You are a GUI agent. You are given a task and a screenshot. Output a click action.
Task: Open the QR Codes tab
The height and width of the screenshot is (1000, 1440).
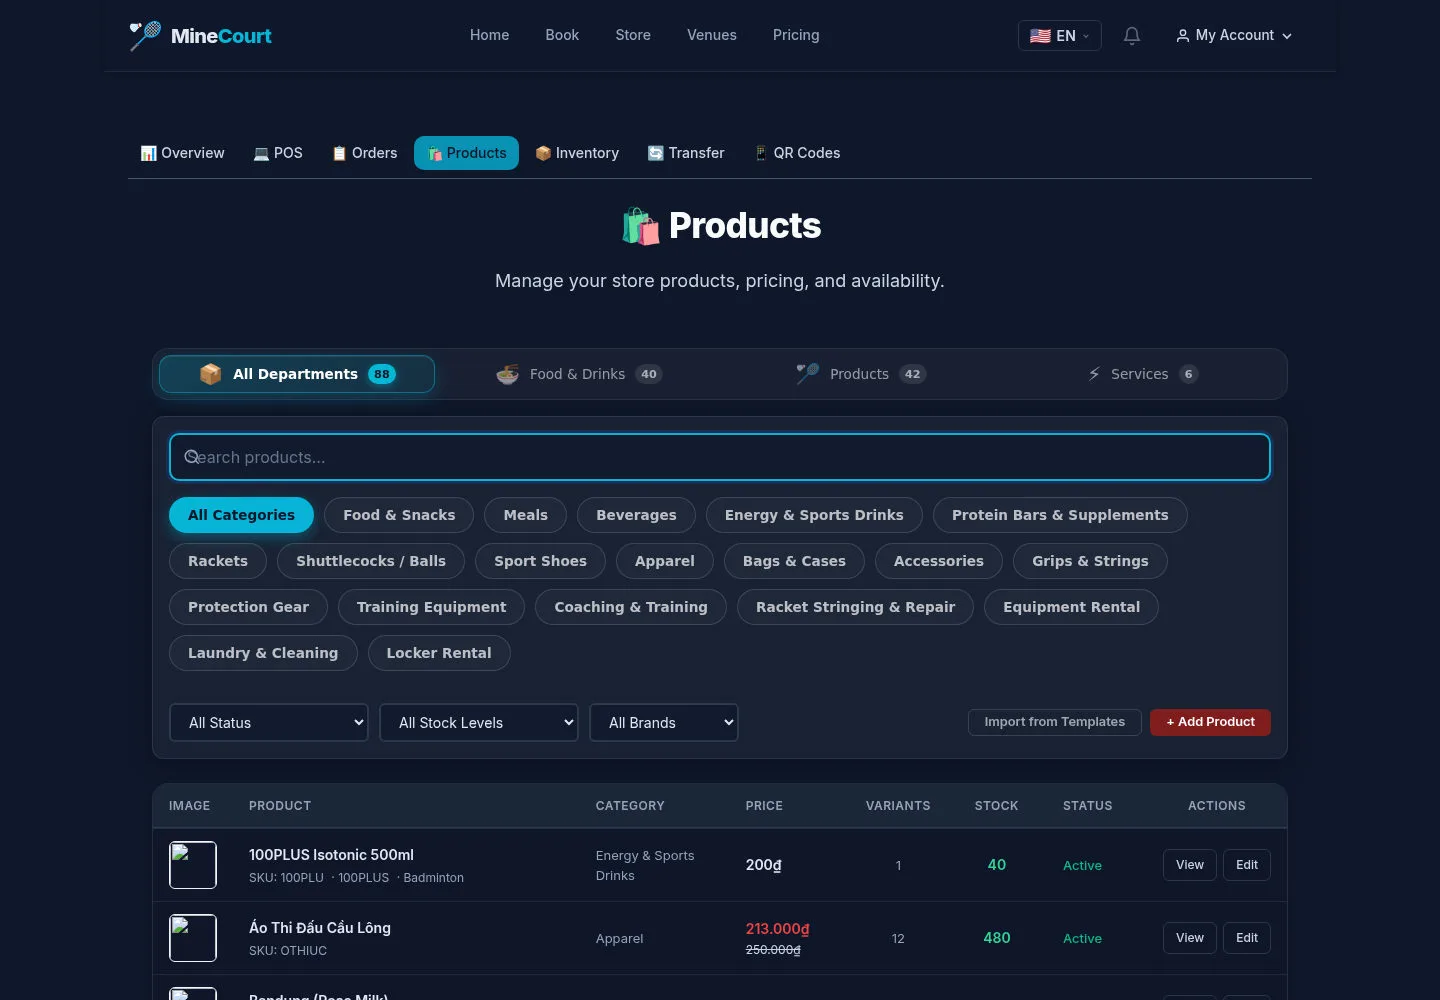click(x=797, y=153)
